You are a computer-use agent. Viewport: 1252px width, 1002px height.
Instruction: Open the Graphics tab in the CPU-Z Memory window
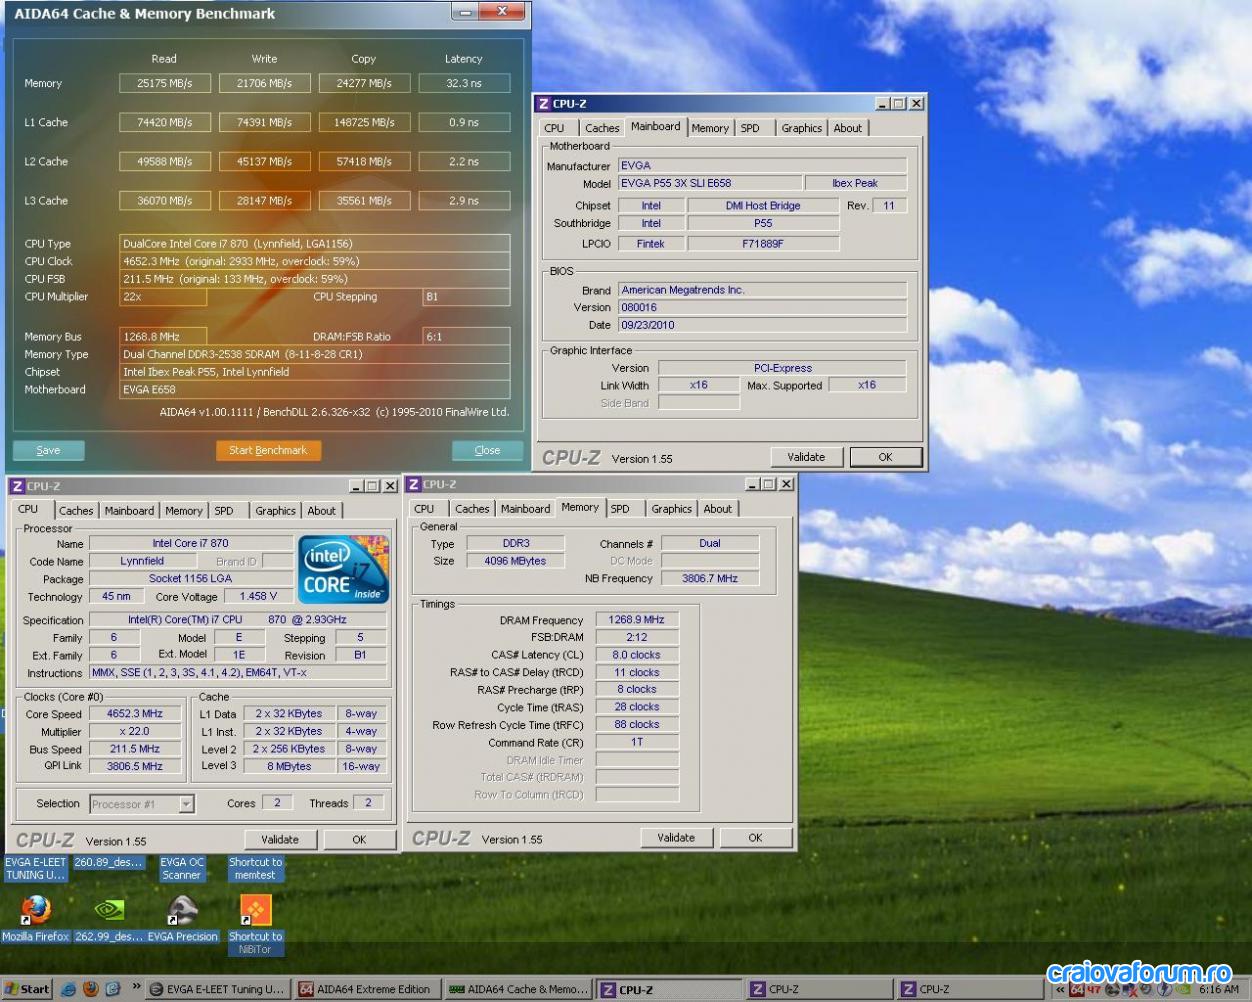(672, 509)
